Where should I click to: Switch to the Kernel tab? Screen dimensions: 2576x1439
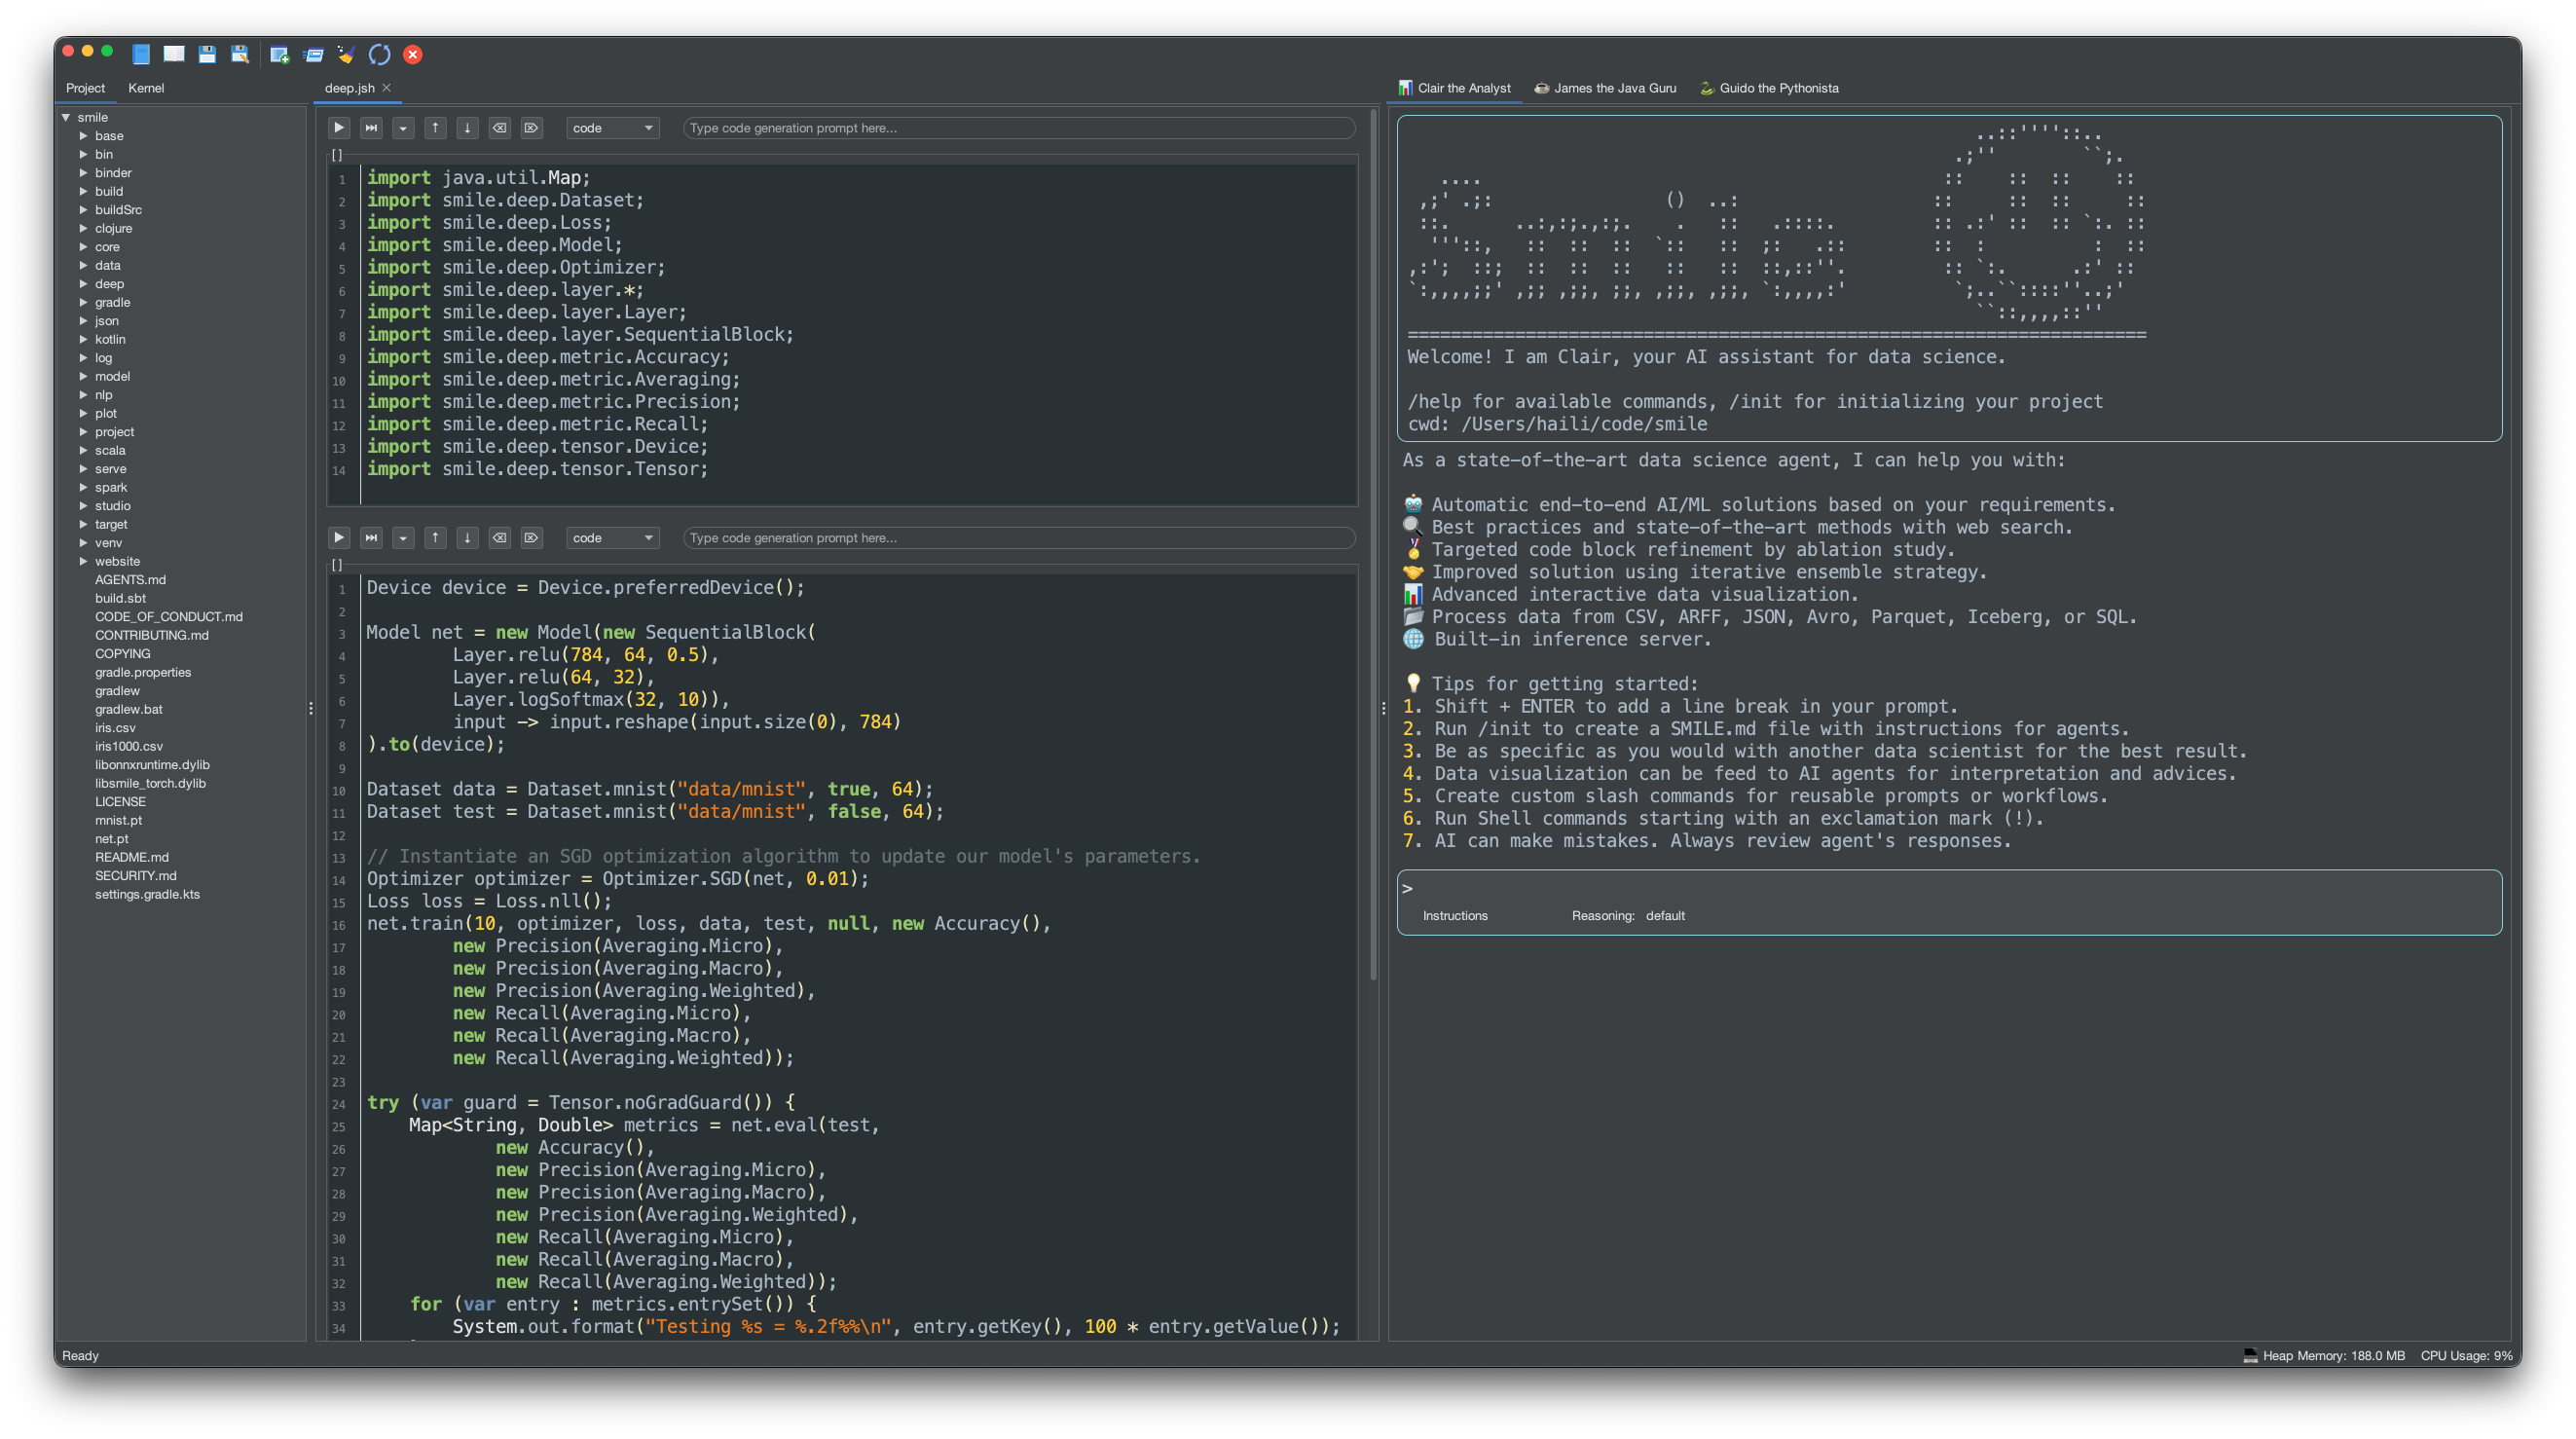pyautogui.click(x=146, y=88)
